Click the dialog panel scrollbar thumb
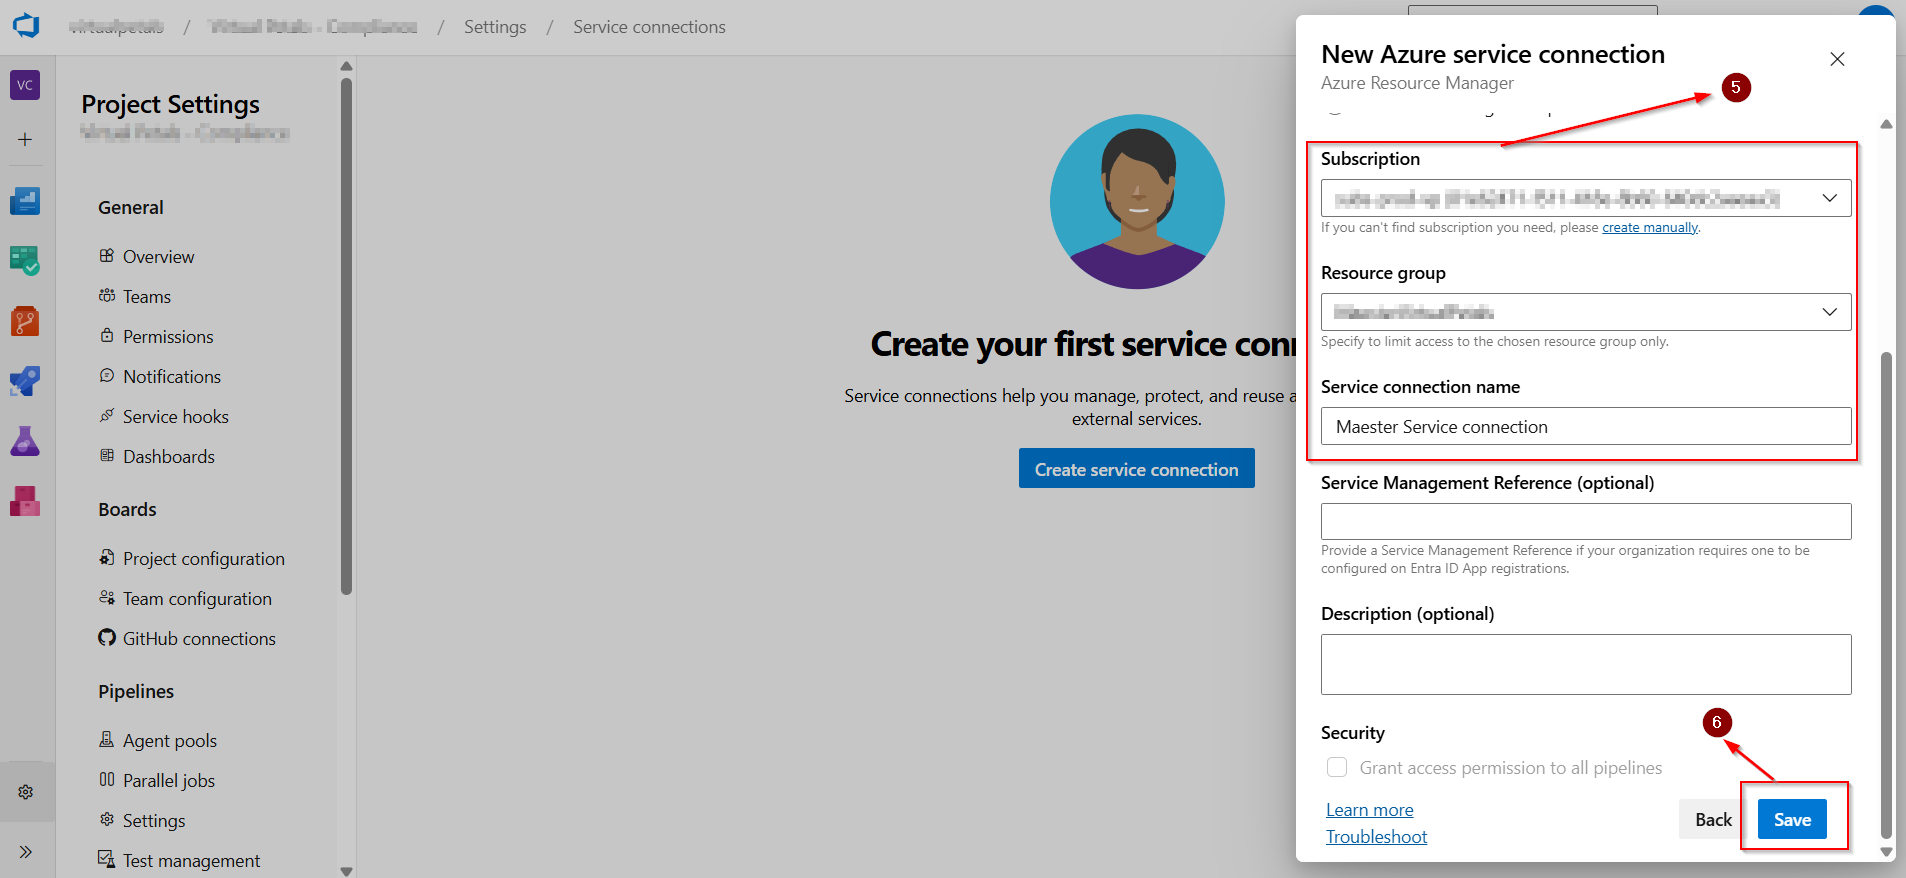The height and width of the screenshot is (878, 1906). coord(1886,595)
